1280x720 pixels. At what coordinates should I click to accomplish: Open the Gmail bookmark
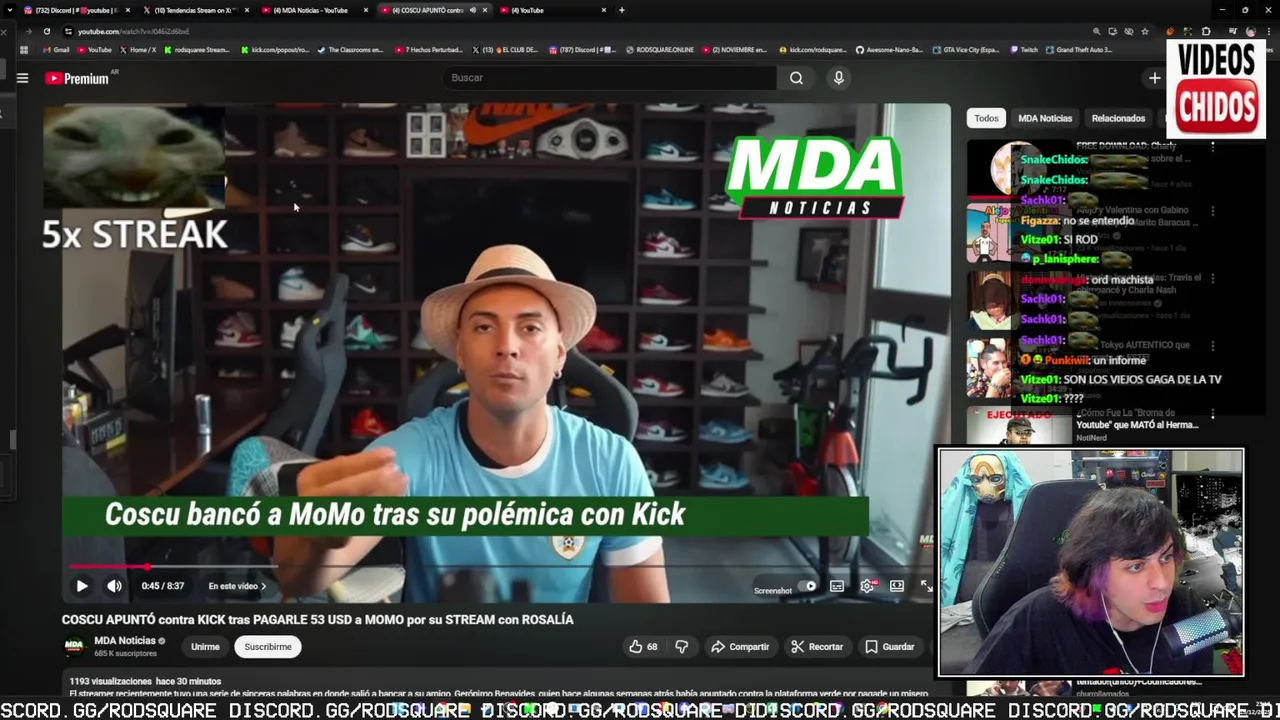[x=56, y=50]
